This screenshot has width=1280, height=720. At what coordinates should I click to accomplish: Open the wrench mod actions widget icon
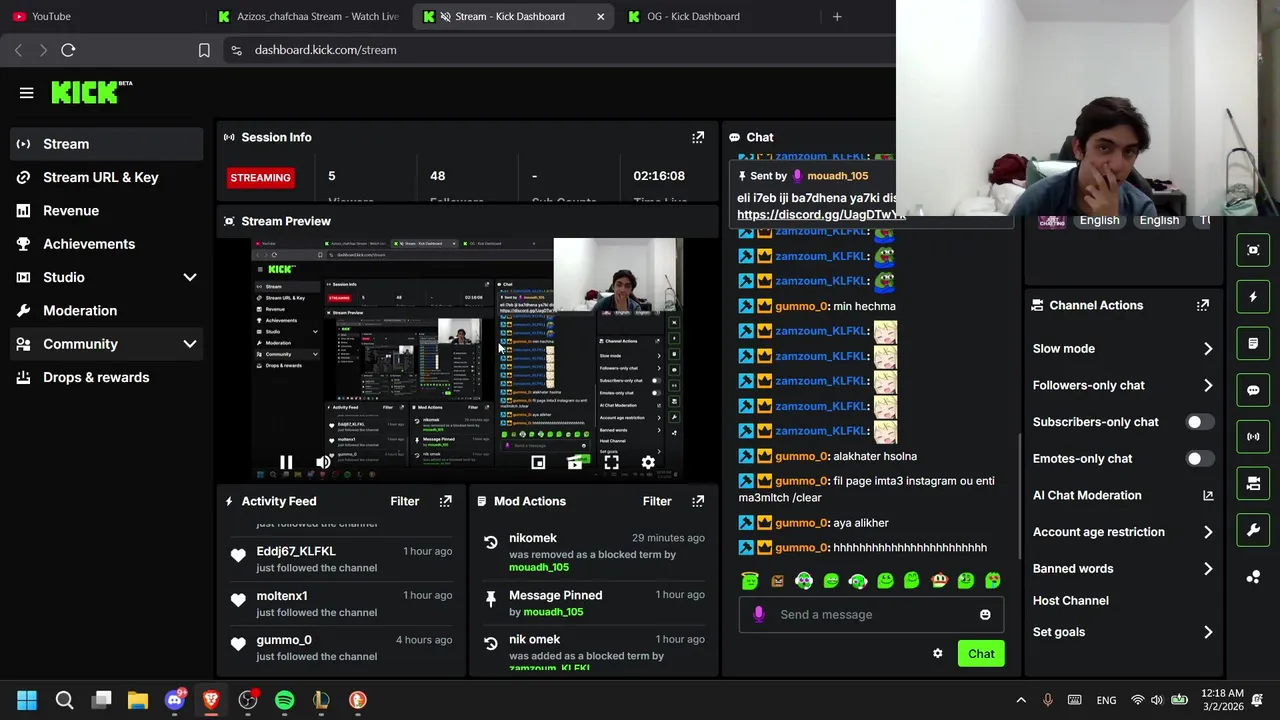click(1253, 530)
